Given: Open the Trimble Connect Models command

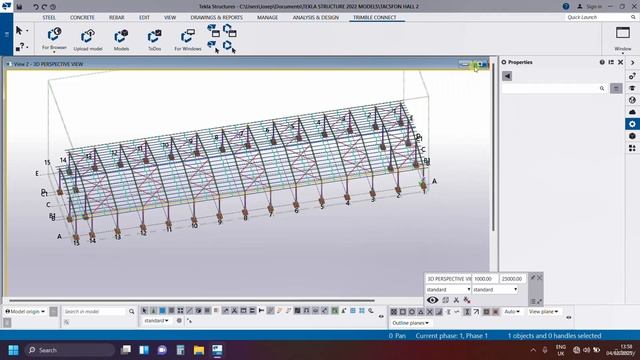Looking at the screenshot, I should coord(121,39).
